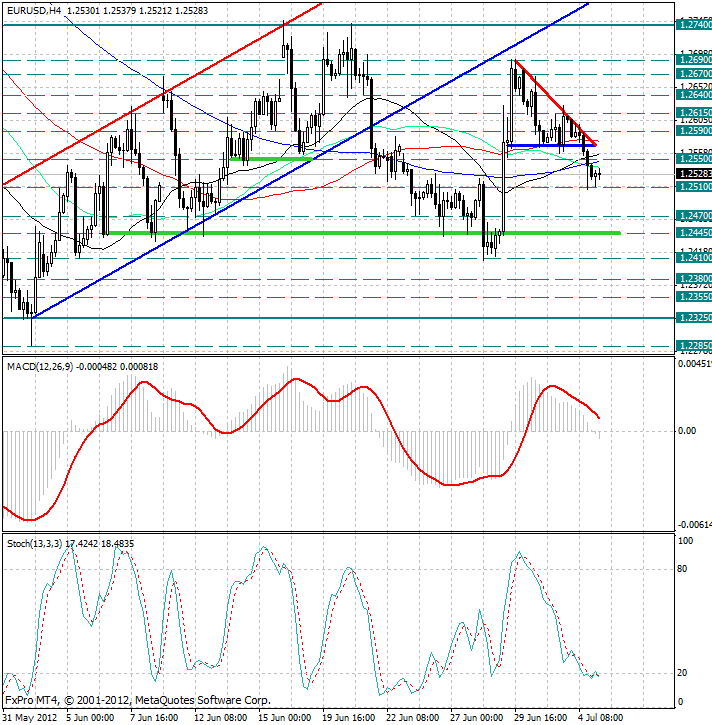712x725 pixels.
Task: Click the 1.2325 price level label
Action: [x=693, y=318]
